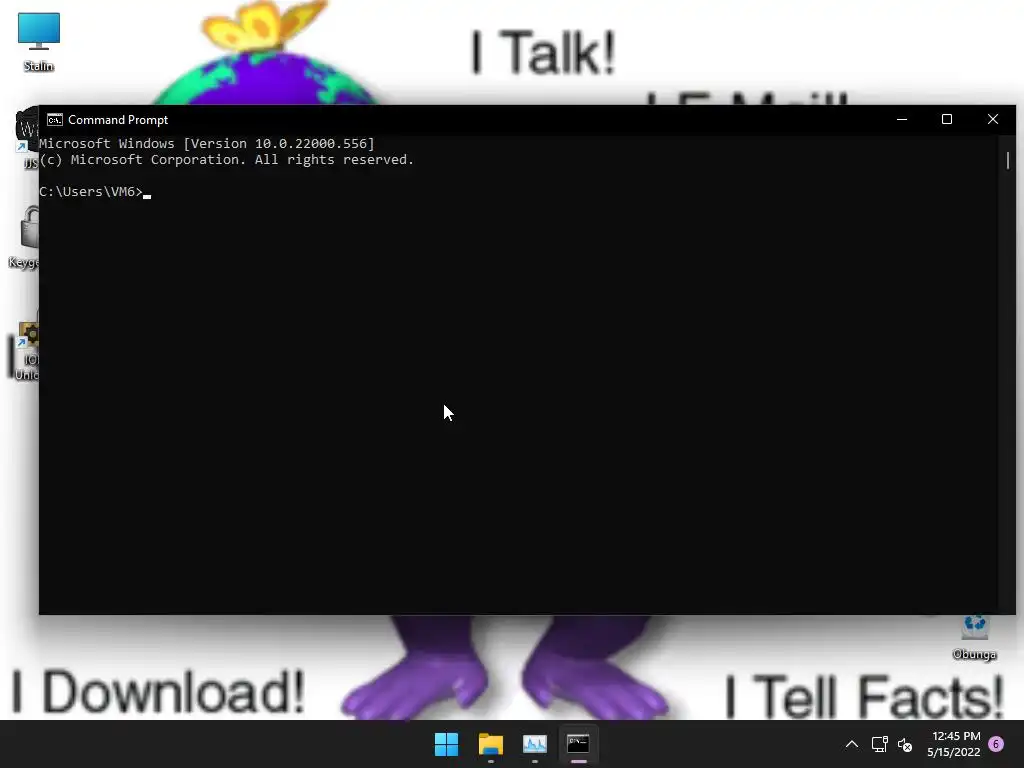The width and height of the screenshot is (1024, 768).
Task: Select the Obunga desktop icon
Action: pyautogui.click(x=974, y=638)
